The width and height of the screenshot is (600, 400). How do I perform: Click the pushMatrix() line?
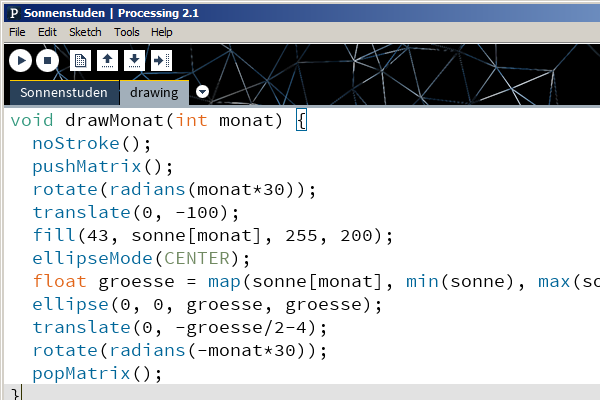[103, 167]
